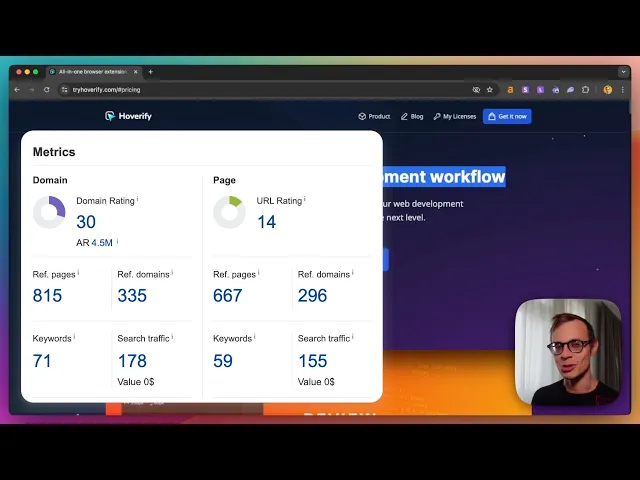Image resolution: width=640 pixels, height=480 pixels.
Task: Click info icon beside Domain Keywords
Action: tap(74, 336)
